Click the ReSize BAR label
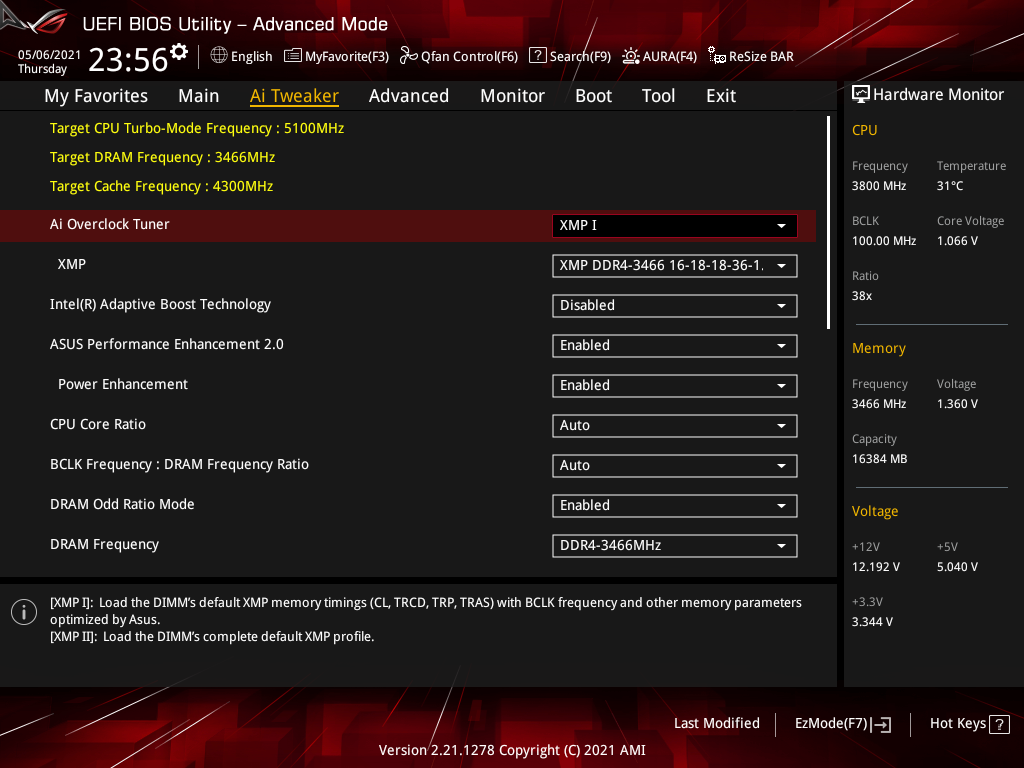This screenshot has width=1024, height=768. click(x=761, y=56)
